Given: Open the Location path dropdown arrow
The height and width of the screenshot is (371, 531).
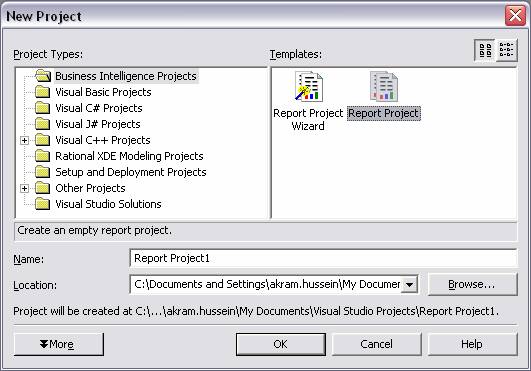Looking at the screenshot, I should [409, 284].
